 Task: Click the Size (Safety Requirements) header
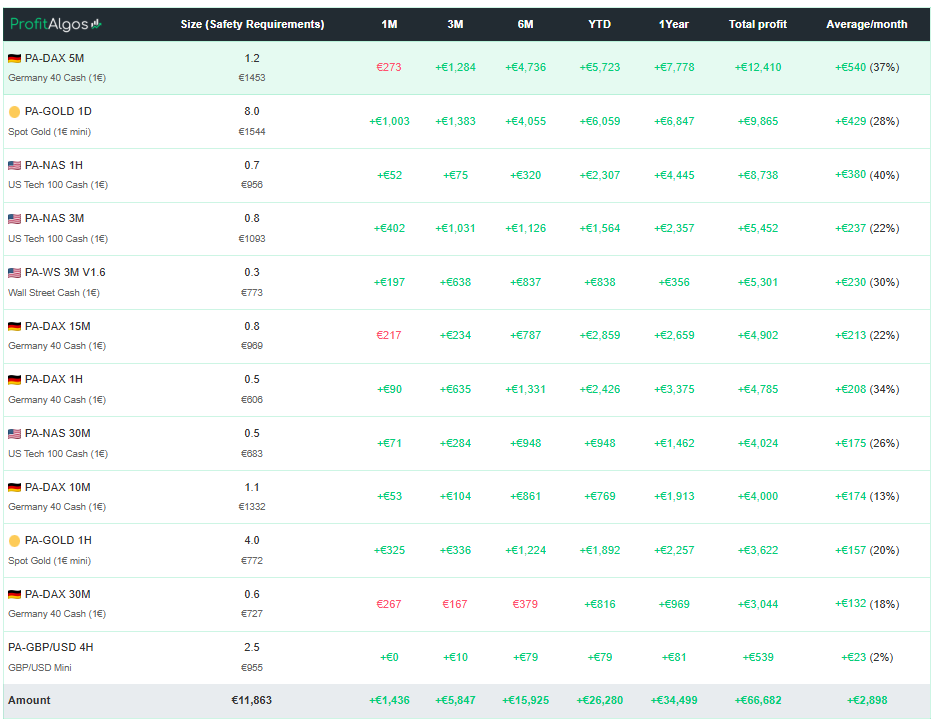click(x=252, y=24)
